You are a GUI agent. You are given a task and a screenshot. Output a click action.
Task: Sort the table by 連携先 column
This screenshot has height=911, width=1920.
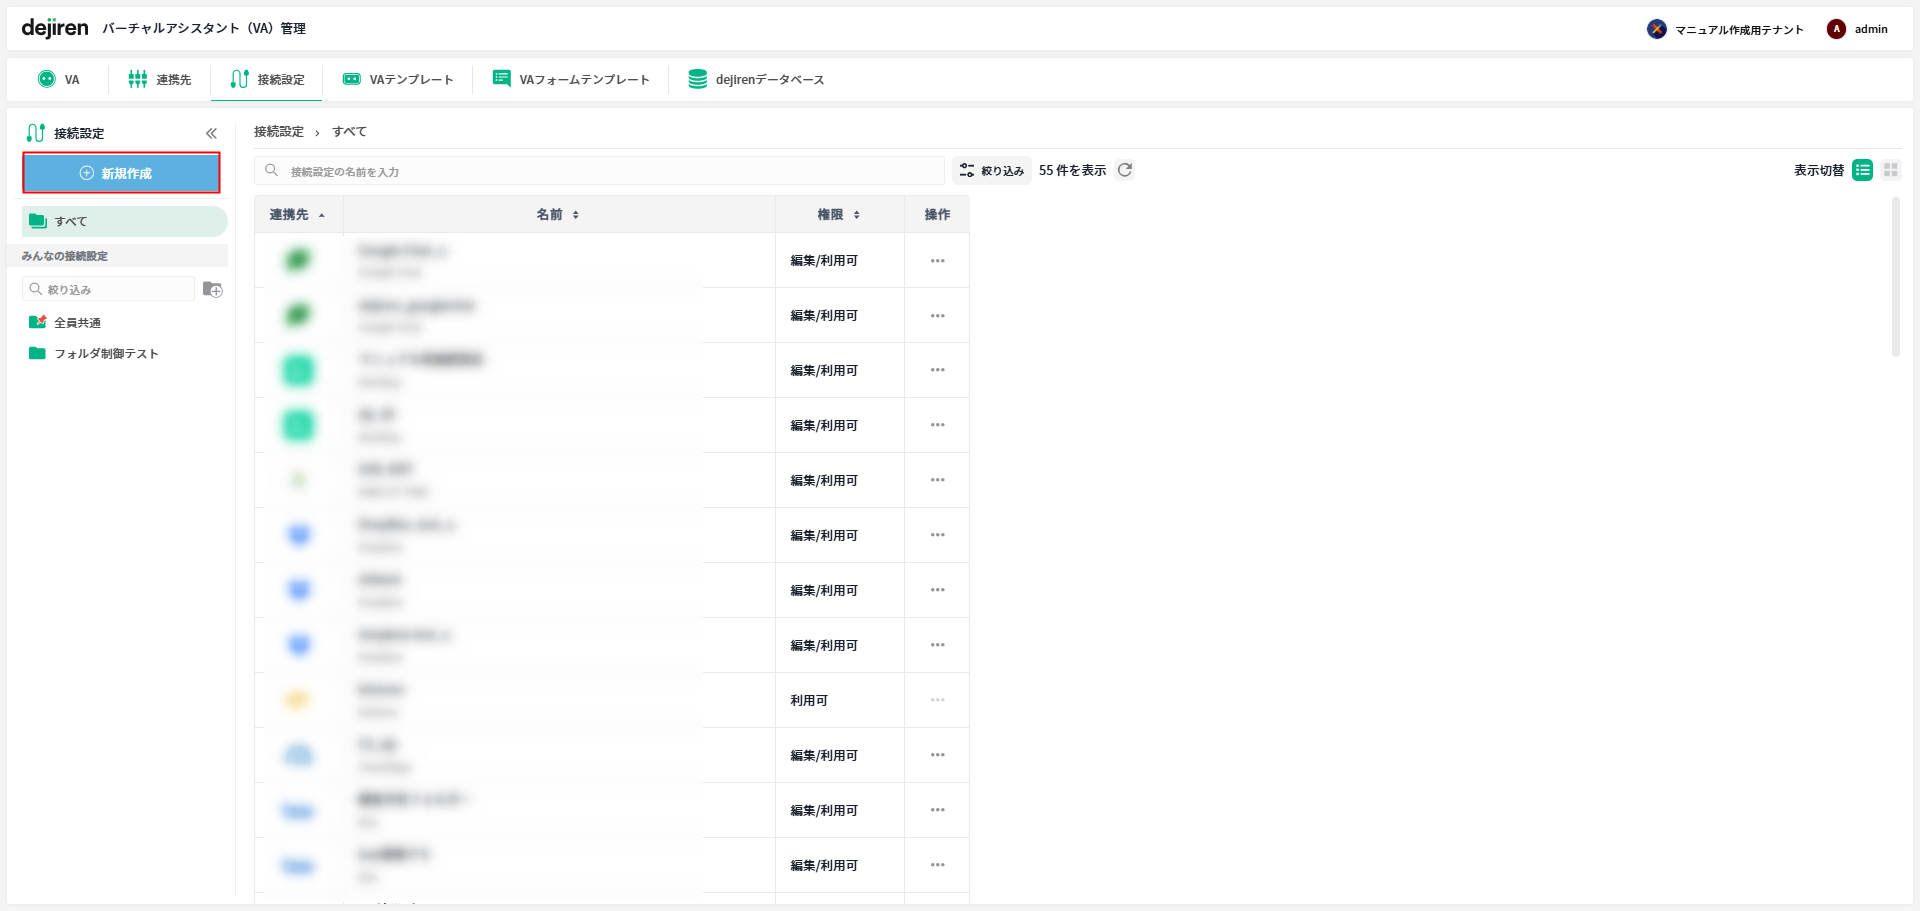click(x=297, y=214)
